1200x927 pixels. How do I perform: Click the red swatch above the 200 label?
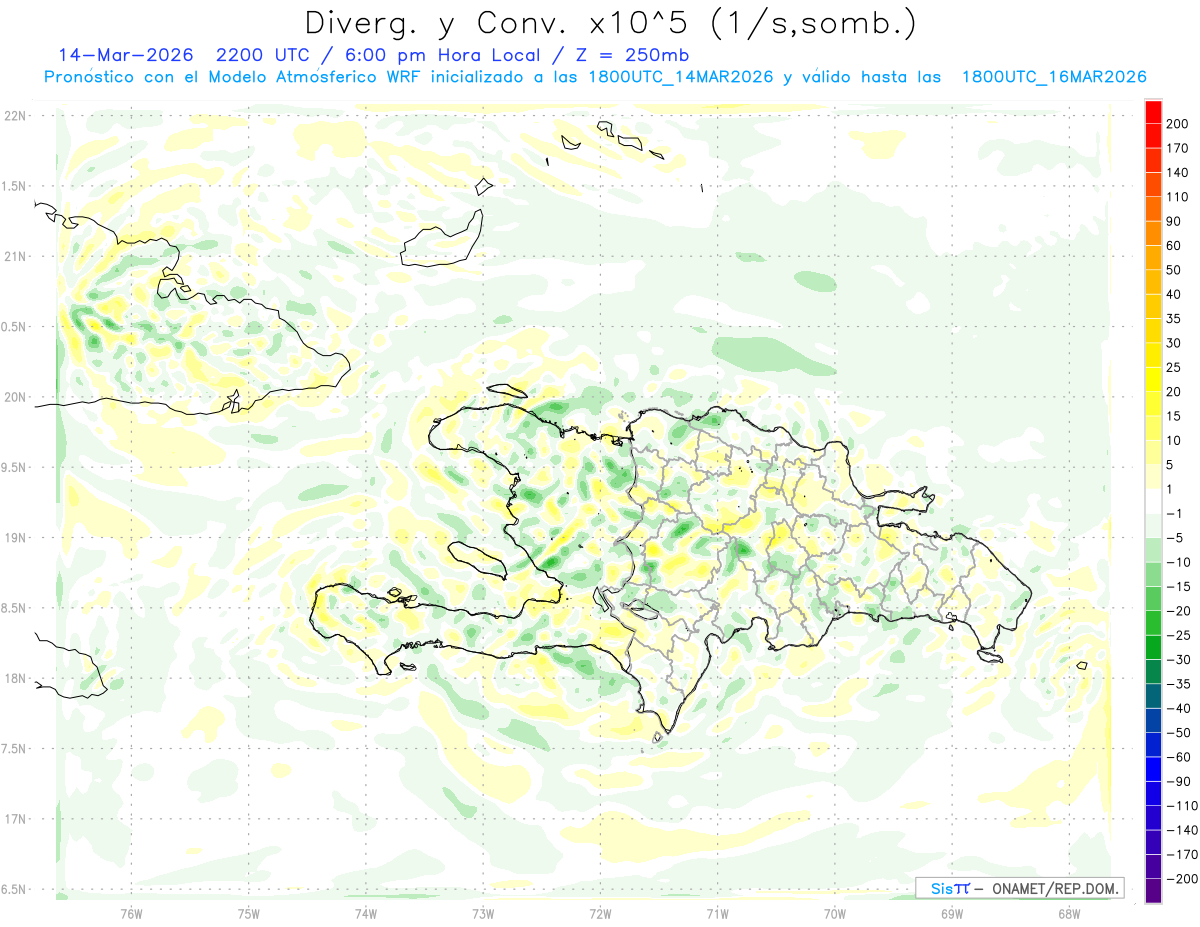1153,112
